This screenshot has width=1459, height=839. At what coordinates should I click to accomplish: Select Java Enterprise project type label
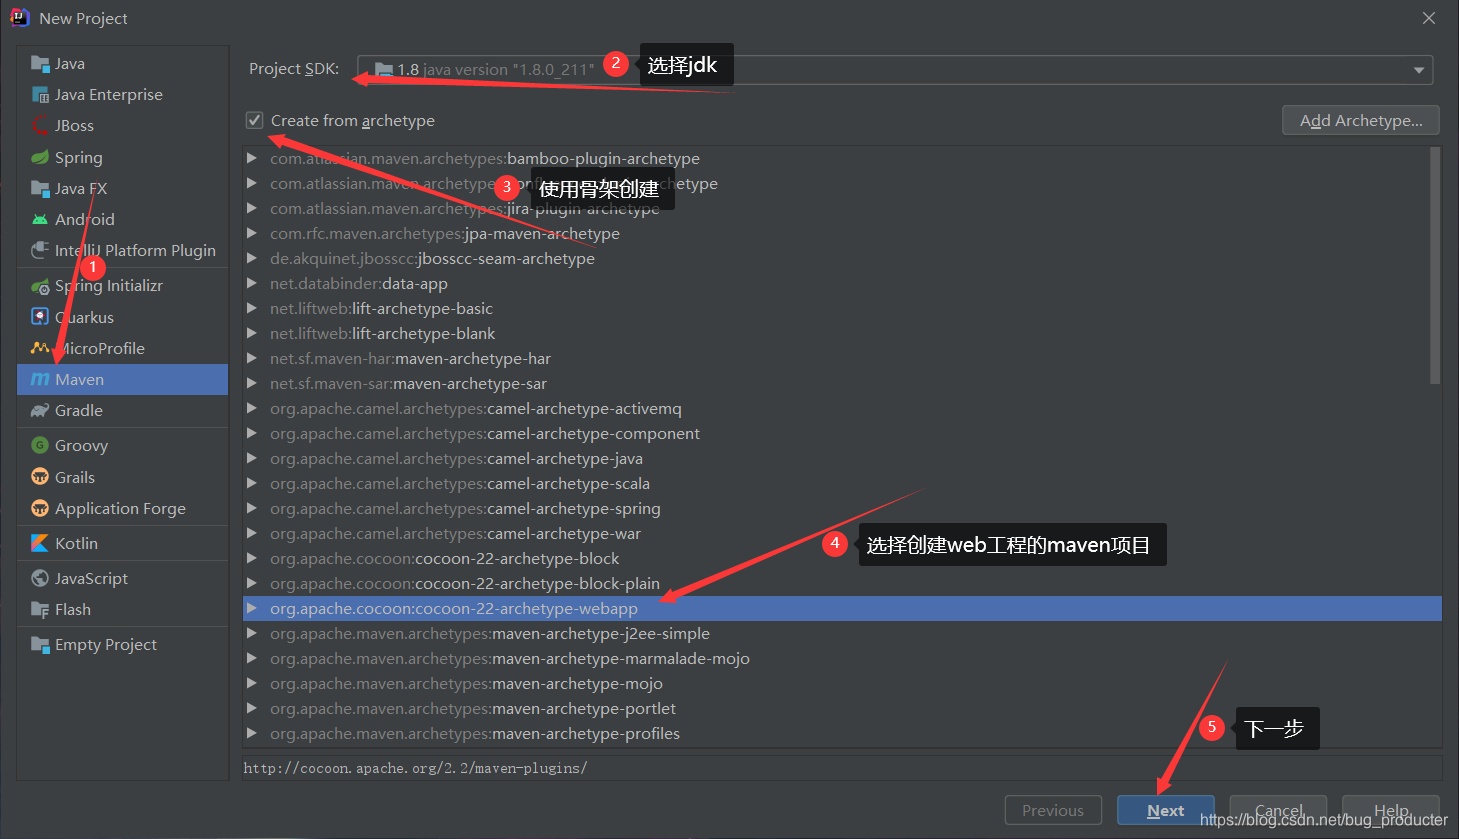pos(109,95)
